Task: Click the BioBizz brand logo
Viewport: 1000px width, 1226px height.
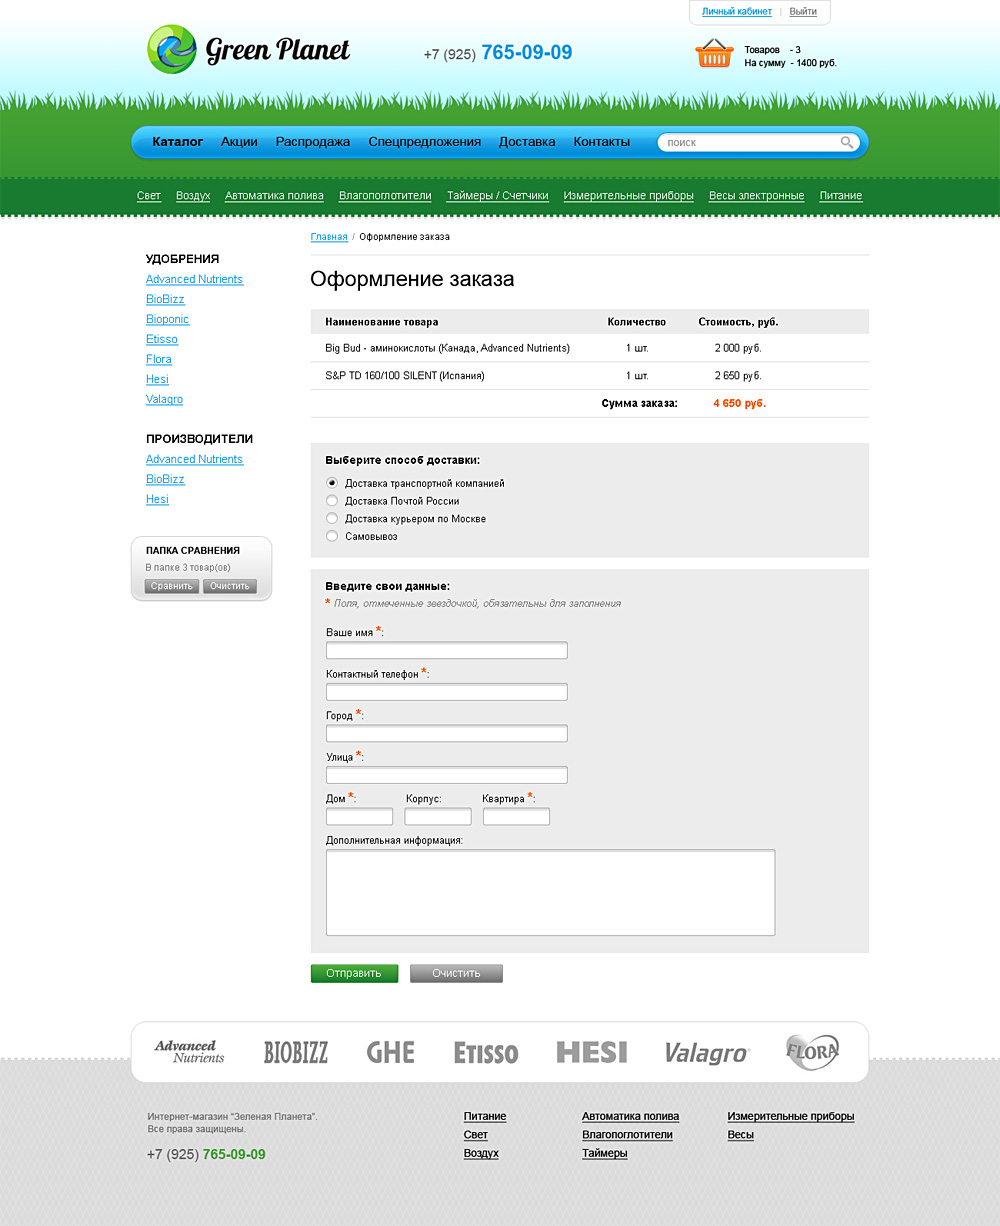Action: tap(295, 1052)
